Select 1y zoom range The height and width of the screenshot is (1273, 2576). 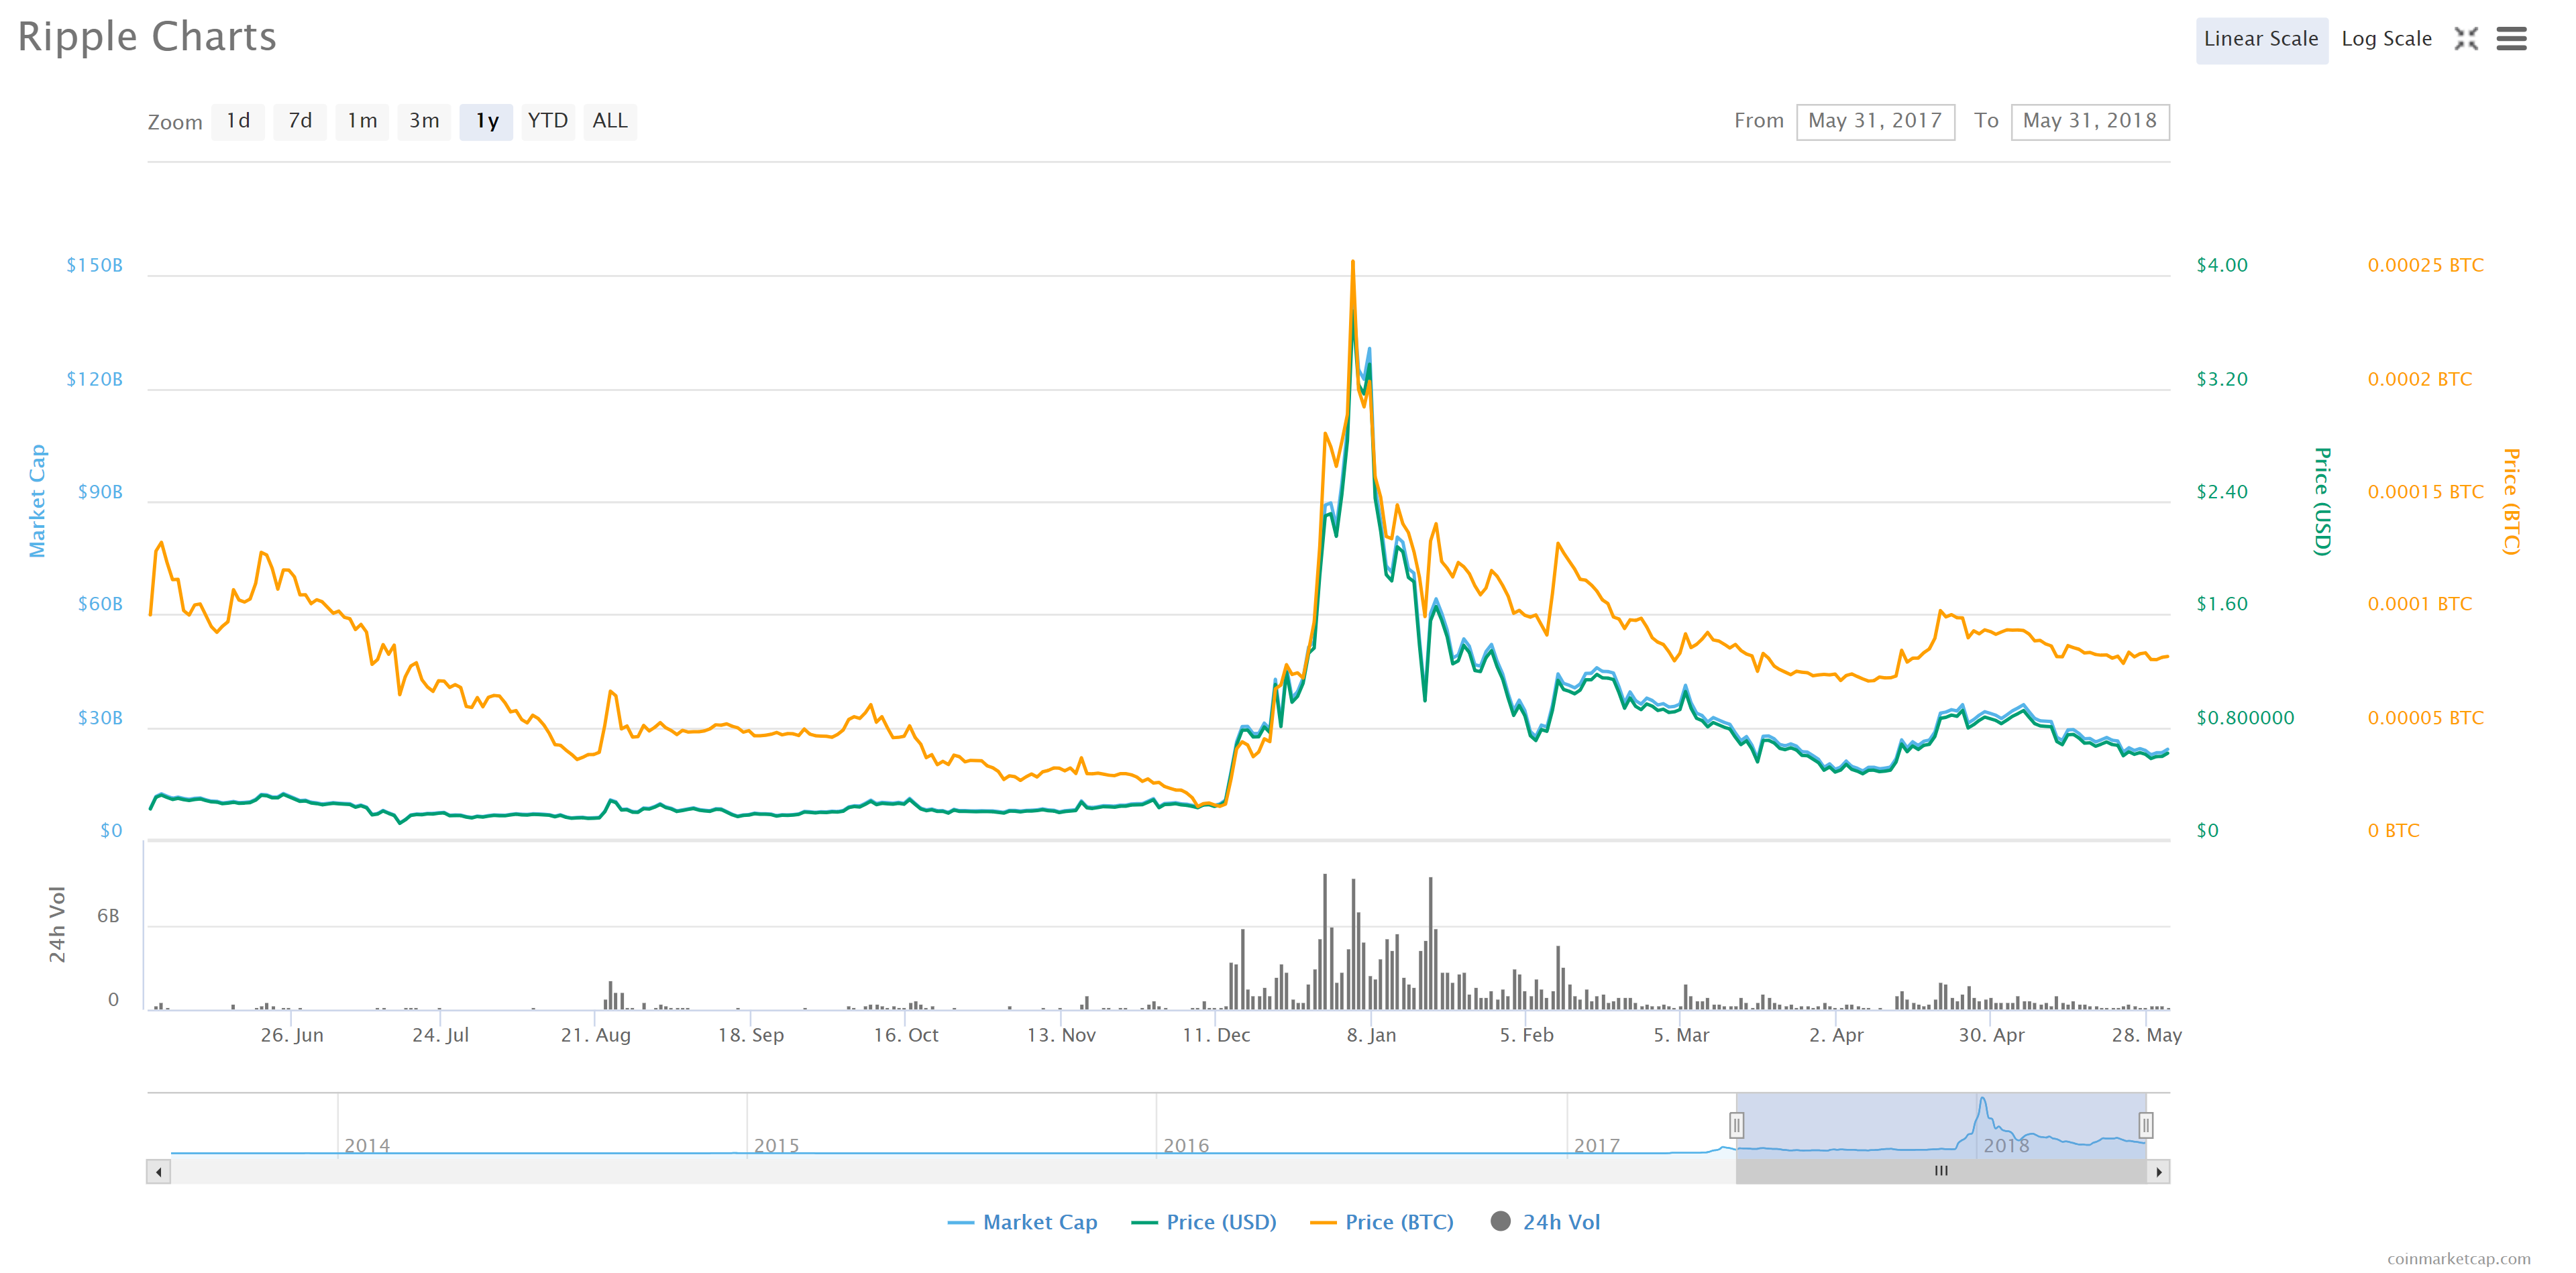click(x=486, y=122)
